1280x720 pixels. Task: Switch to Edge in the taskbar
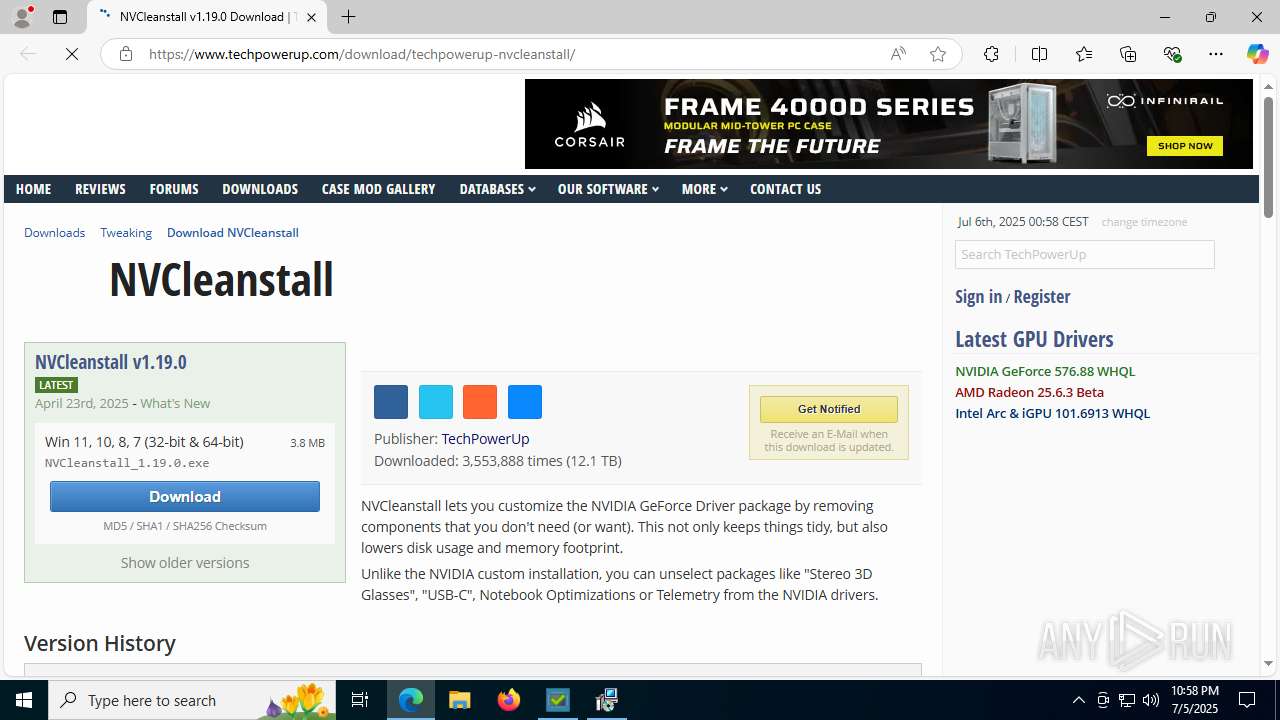click(x=411, y=700)
